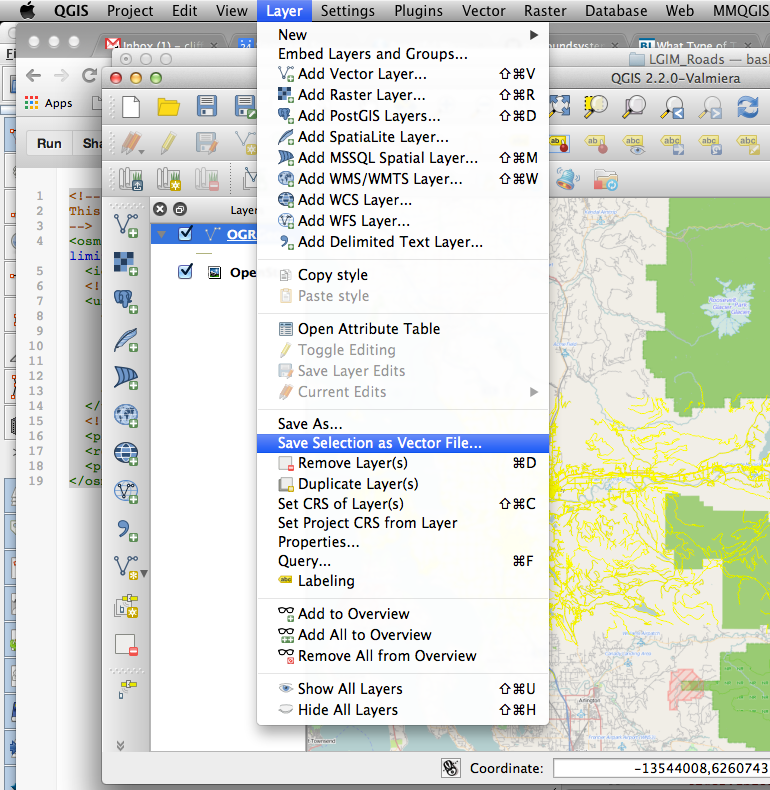Open the Vector menu in menu bar
Viewport: 770px width, 790px height.
click(x=483, y=11)
